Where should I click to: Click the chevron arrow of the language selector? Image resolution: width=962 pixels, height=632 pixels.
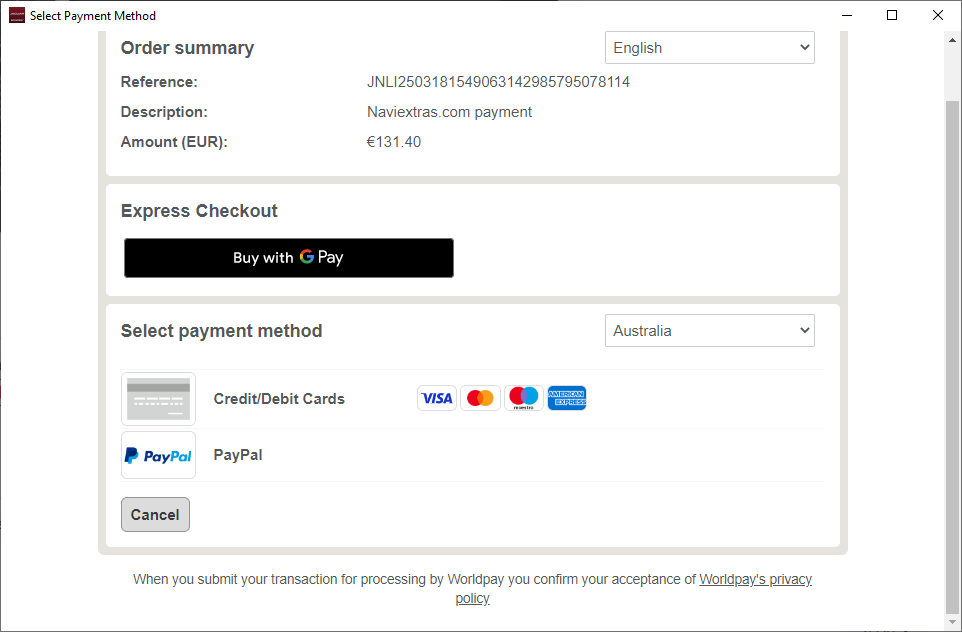tap(804, 47)
